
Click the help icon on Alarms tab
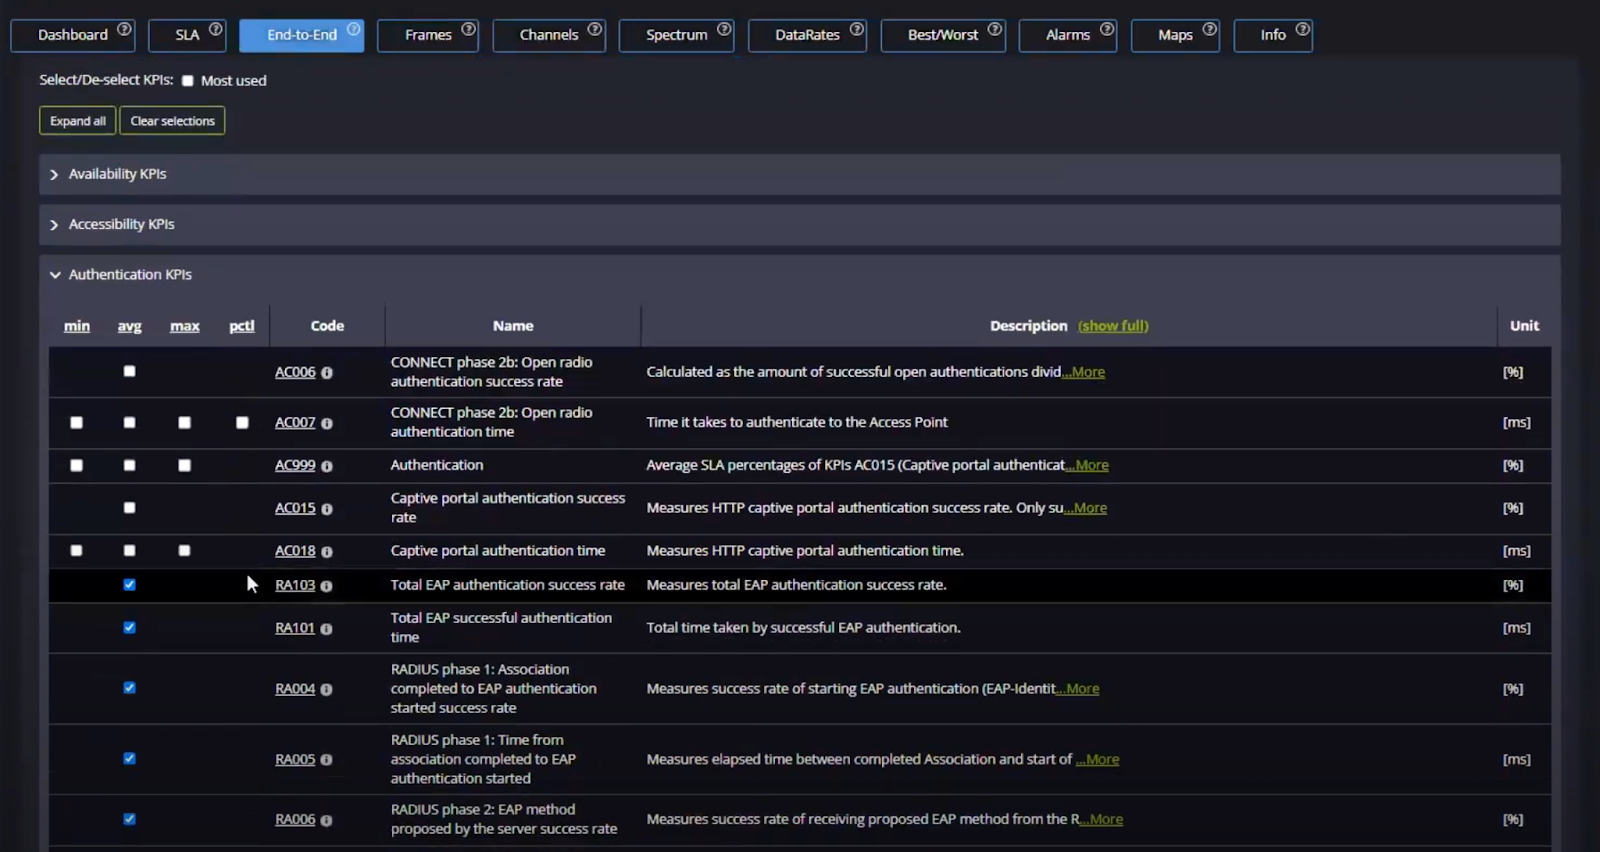click(x=1107, y=29)
